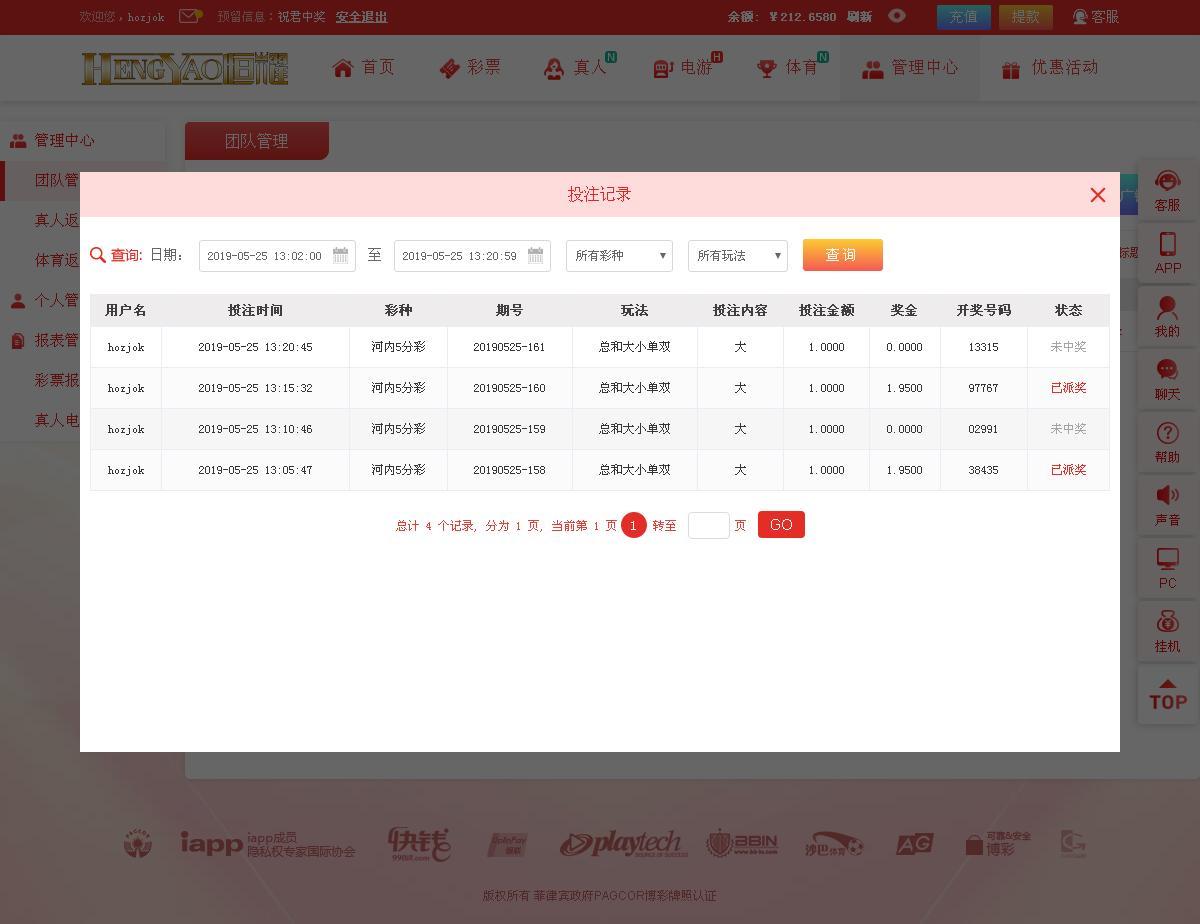
Task: Open 我的 profile in sidebar
Action: click(1167, 317)
